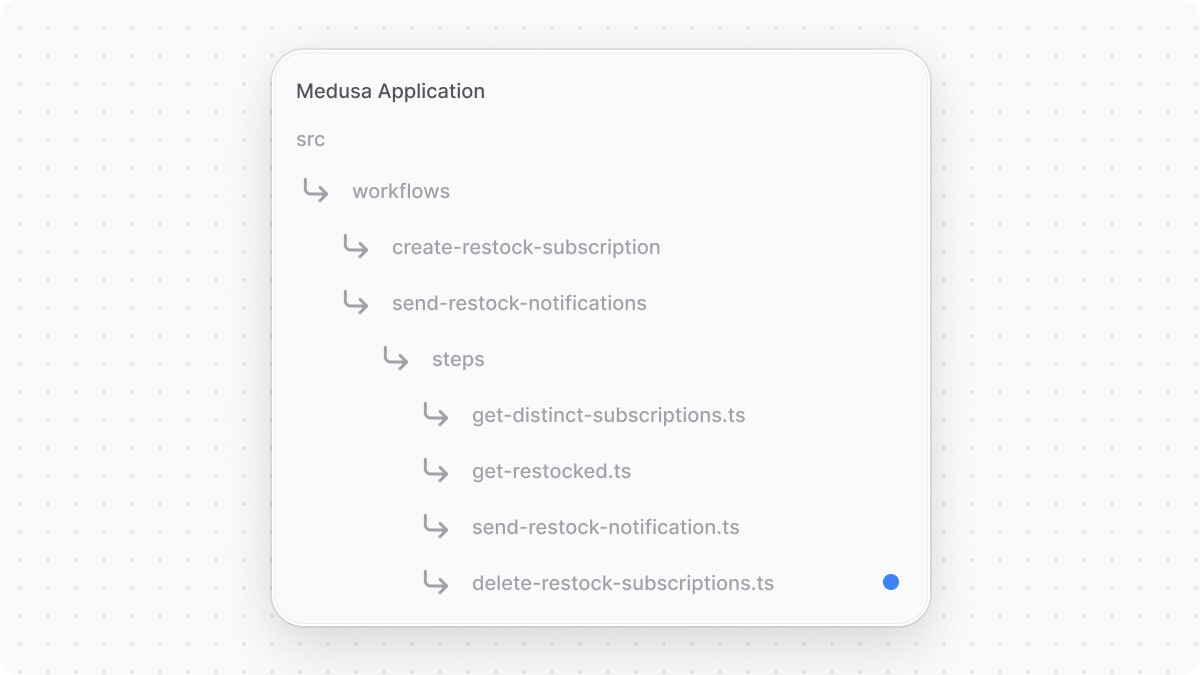Click the arrow icon beside get-restocked.ts
This screenshot has height=675, width=1200.
(x=436, y=471)
